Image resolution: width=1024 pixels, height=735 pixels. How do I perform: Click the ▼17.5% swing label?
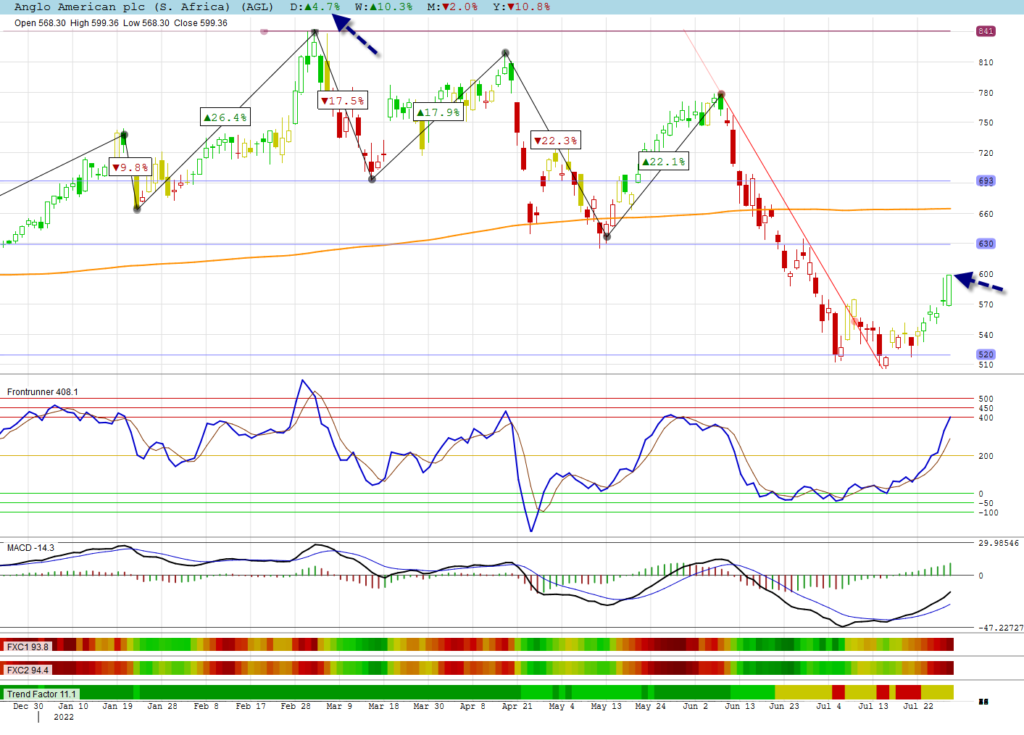click(x=343, y=101)
